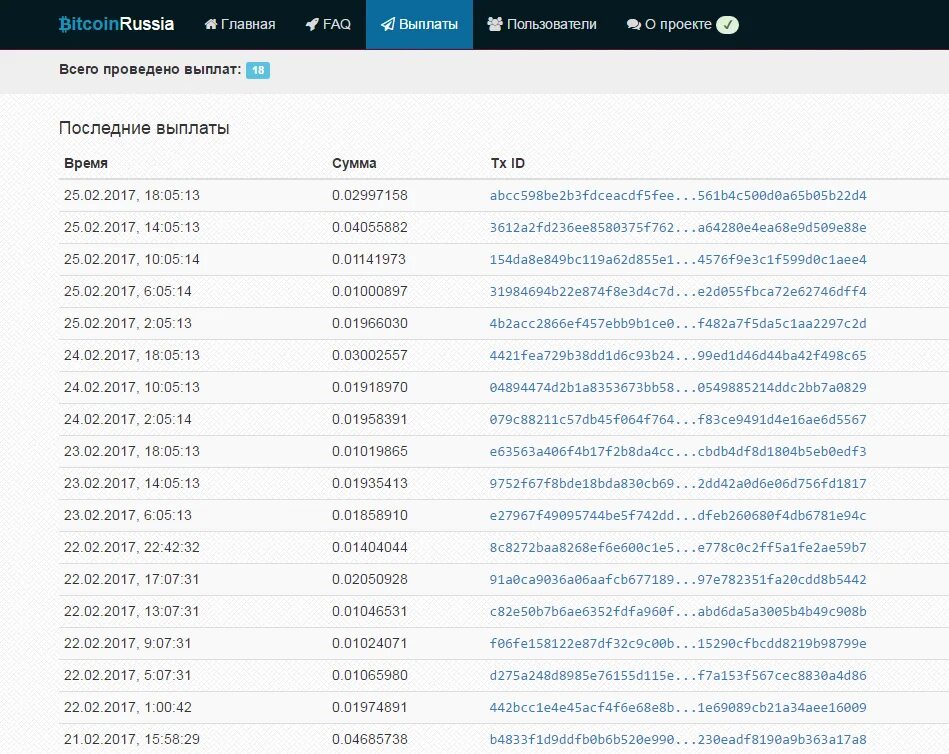The width and height of the screenshot is (949, 754).
Task: Select amount cell 0.01974891
Action: [x=370, y=707]
